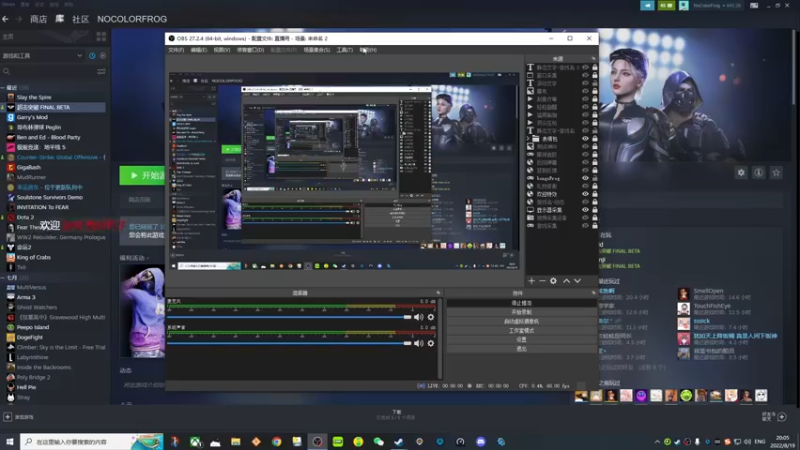Screen dimensions: 800x450
Task: Open source properties gear below the sources list
Action: [x=553, y=281]
